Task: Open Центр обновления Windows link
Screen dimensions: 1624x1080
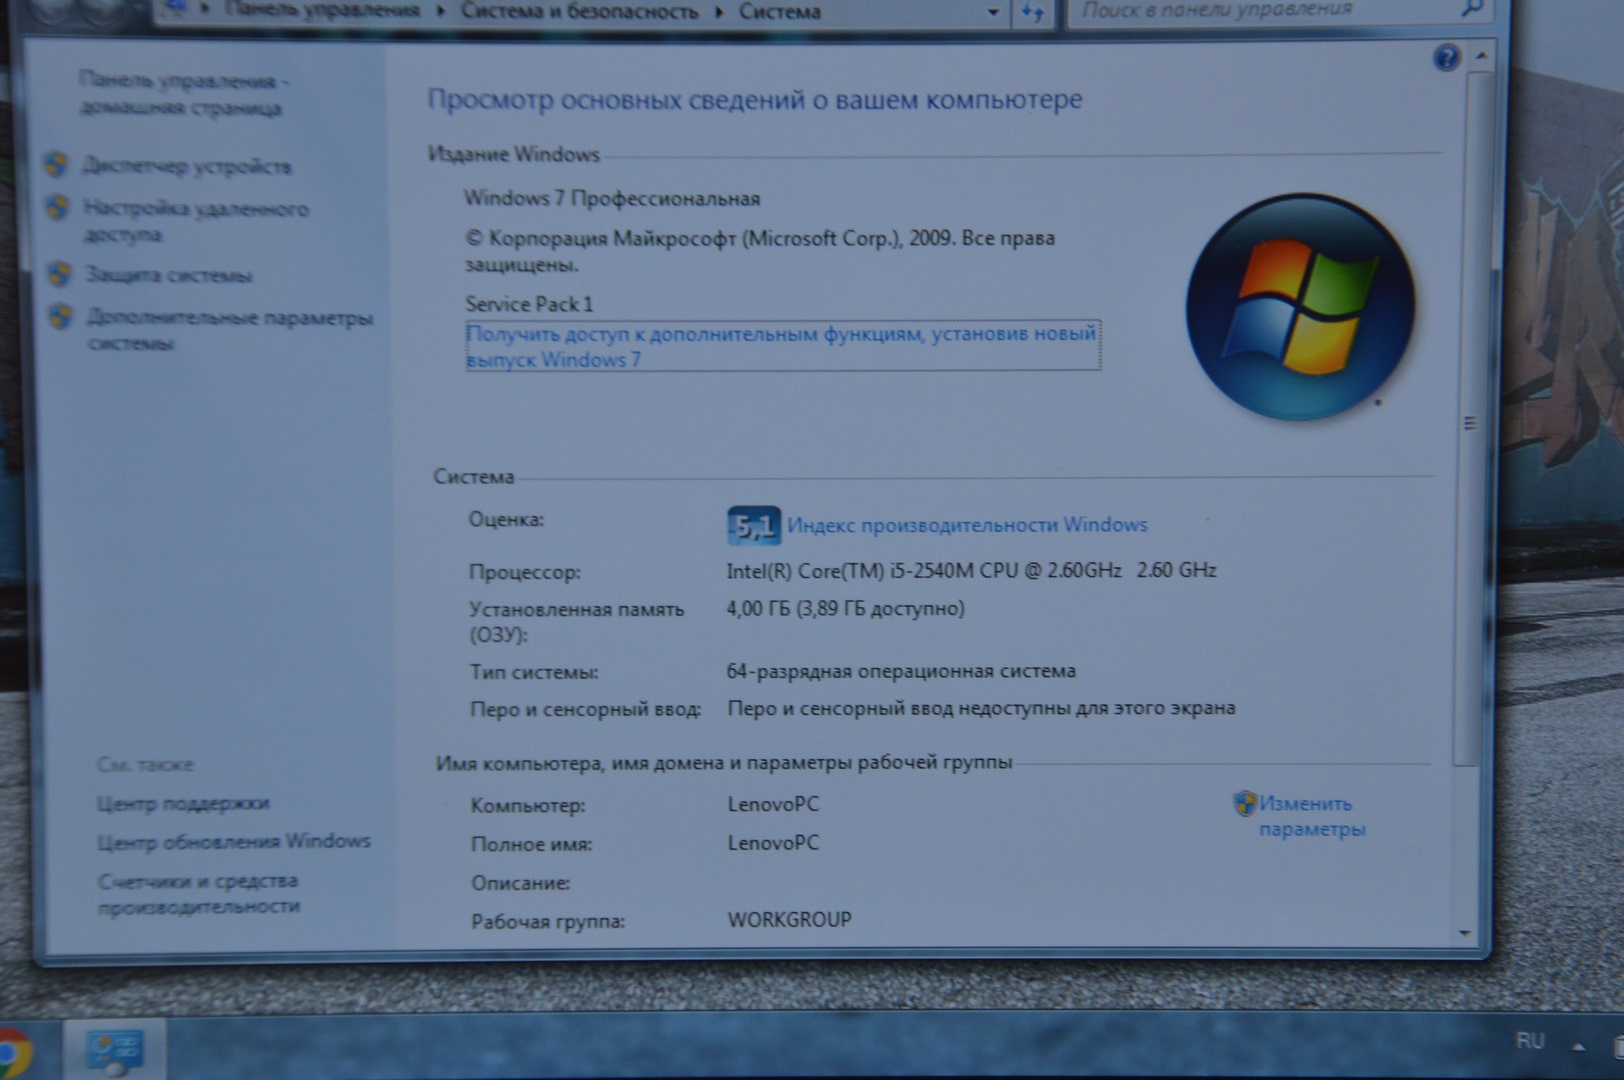Action: (x=234, y=841)
